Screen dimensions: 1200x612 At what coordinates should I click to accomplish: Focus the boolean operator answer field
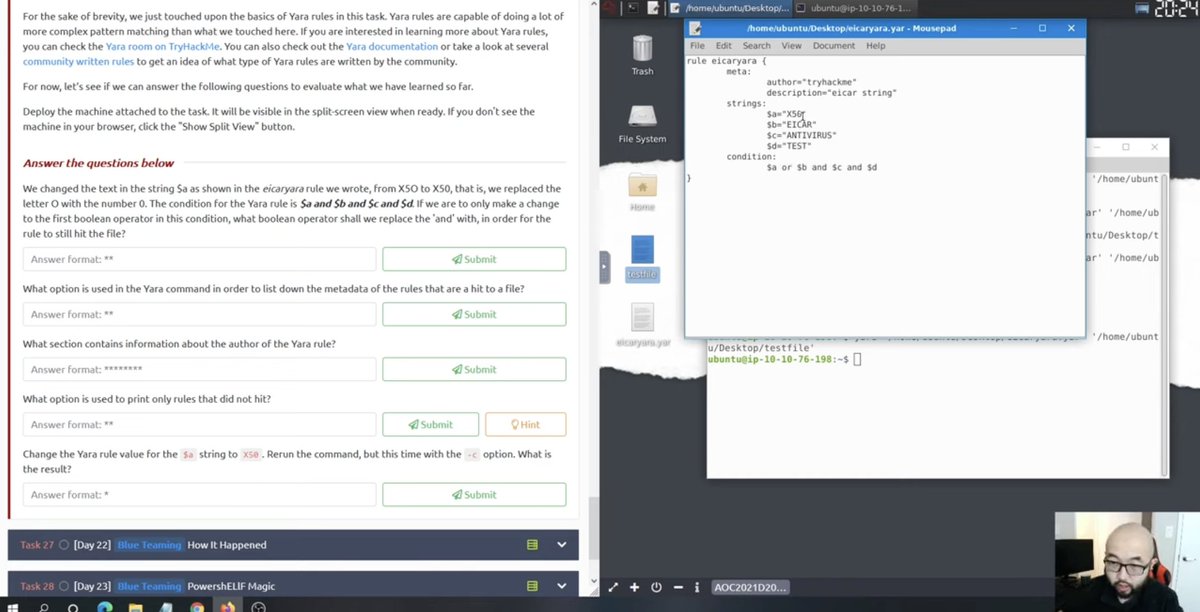pyautogui.click(x=199, y=259)
